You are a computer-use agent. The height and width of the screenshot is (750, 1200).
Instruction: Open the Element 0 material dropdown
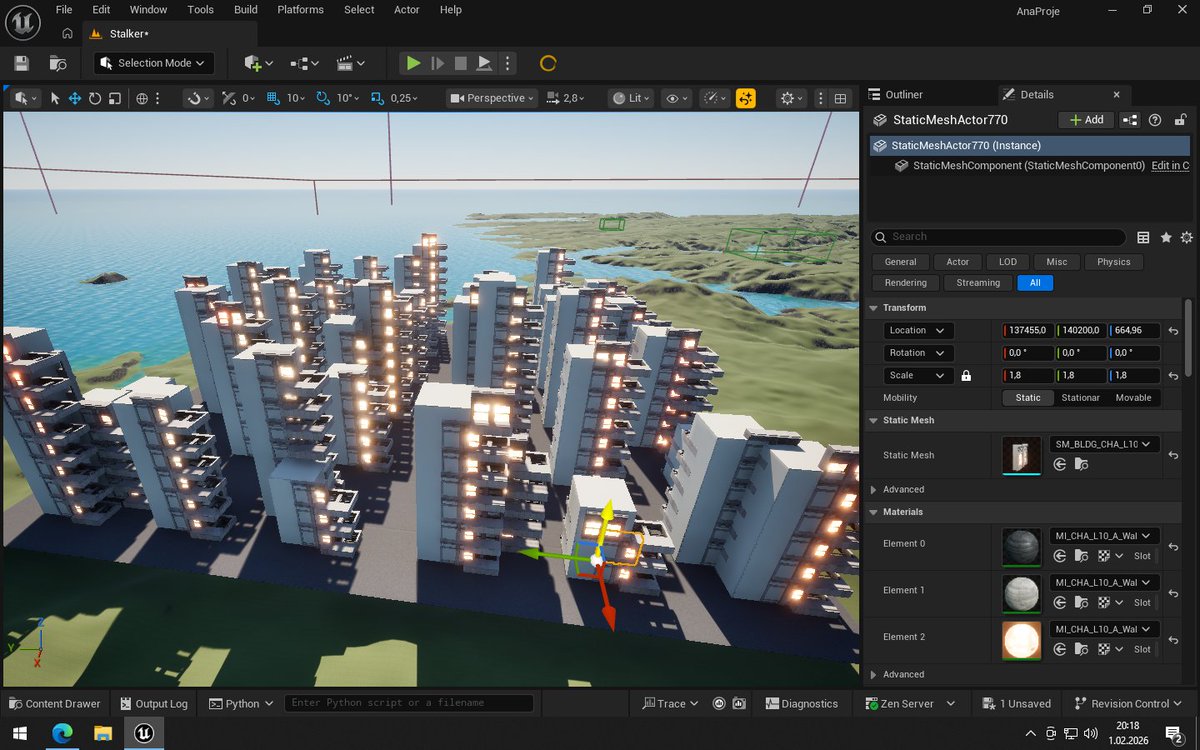pyautogui.click(x=1104, y=536)
